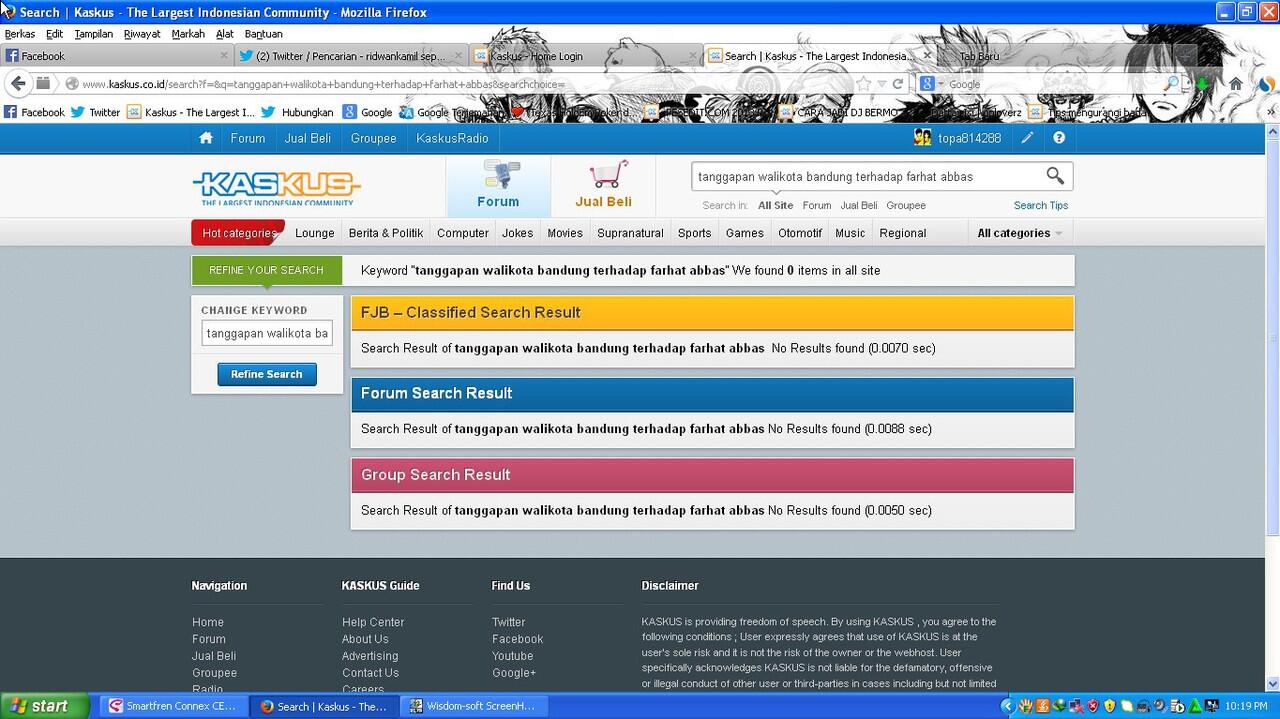This screenshot has width=1280, height=719.
Task: Open the help question mark icon
Action: click(1059, 138)
